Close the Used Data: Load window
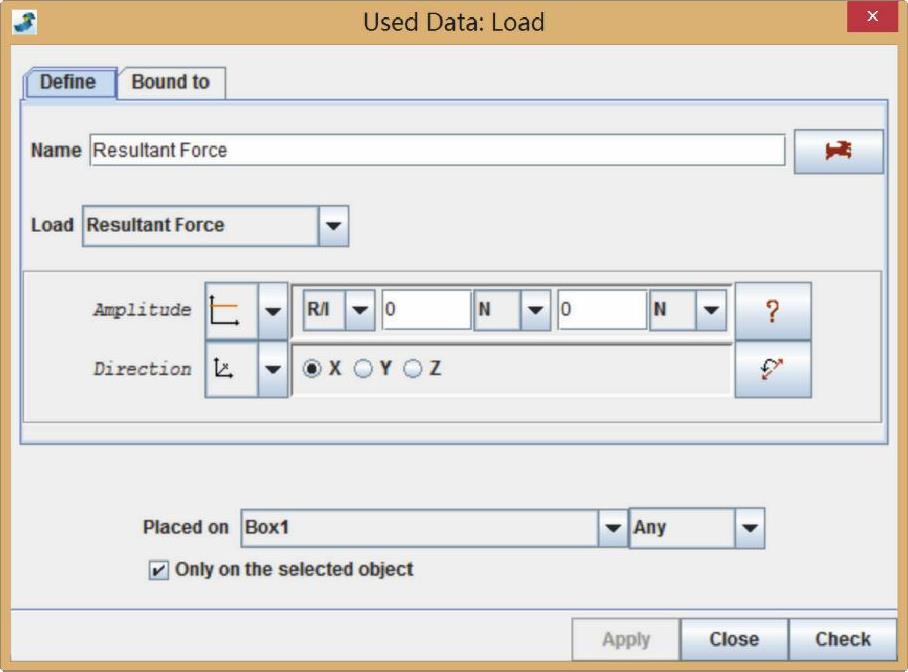Image resolution: width=908 pixels, height=672 pixels. pos(872,19)
